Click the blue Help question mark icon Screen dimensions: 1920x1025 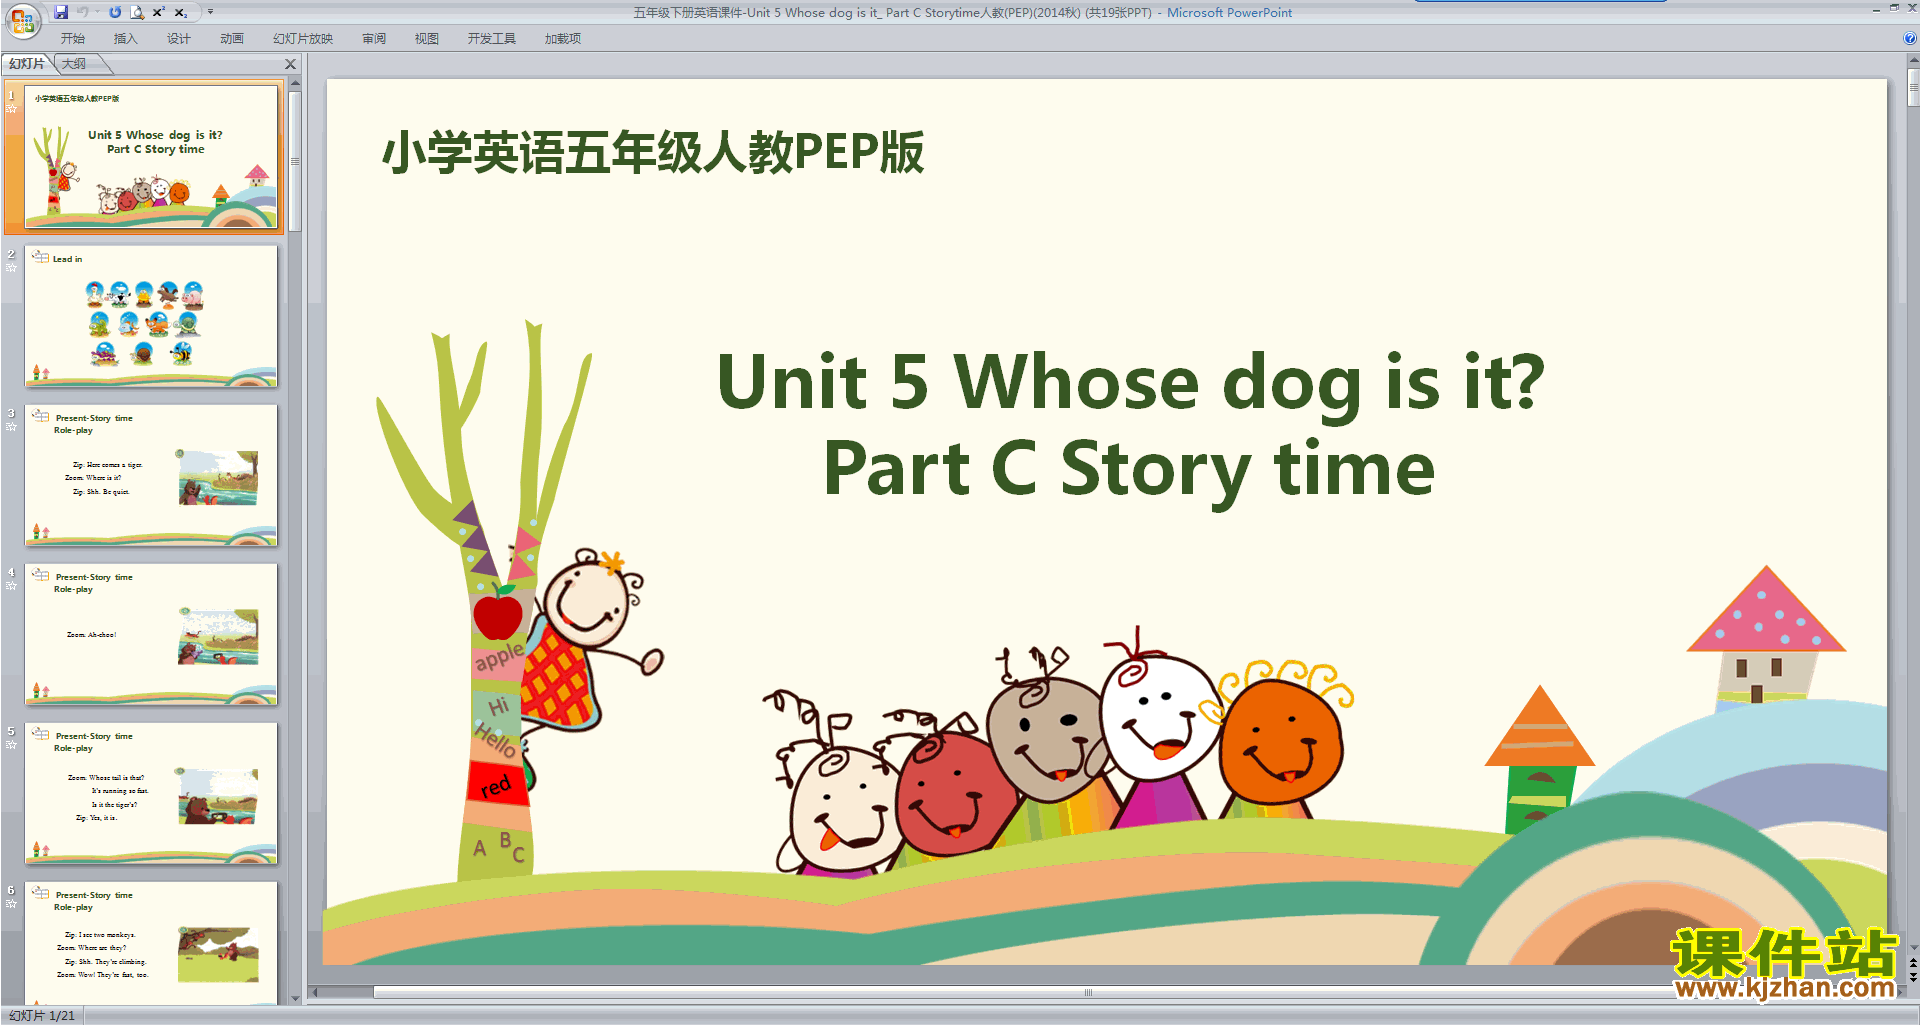tap(1910, 39)
